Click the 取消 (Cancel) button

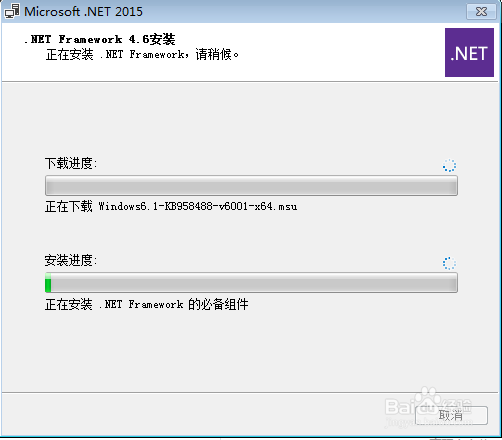click(x=451, y=415)
